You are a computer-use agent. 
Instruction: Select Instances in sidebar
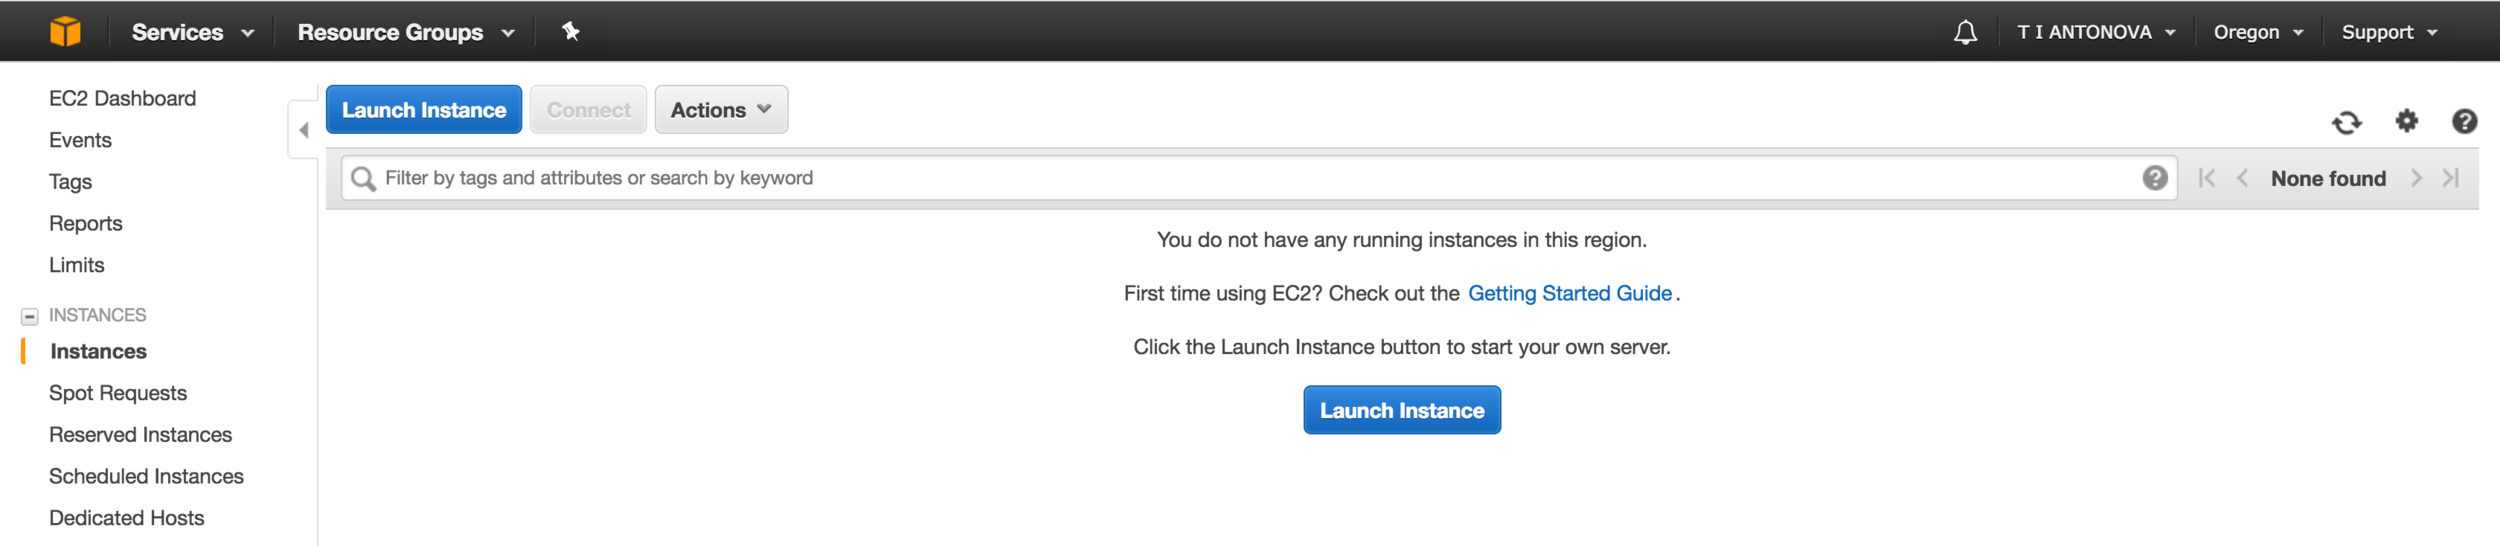pos(98,351)
